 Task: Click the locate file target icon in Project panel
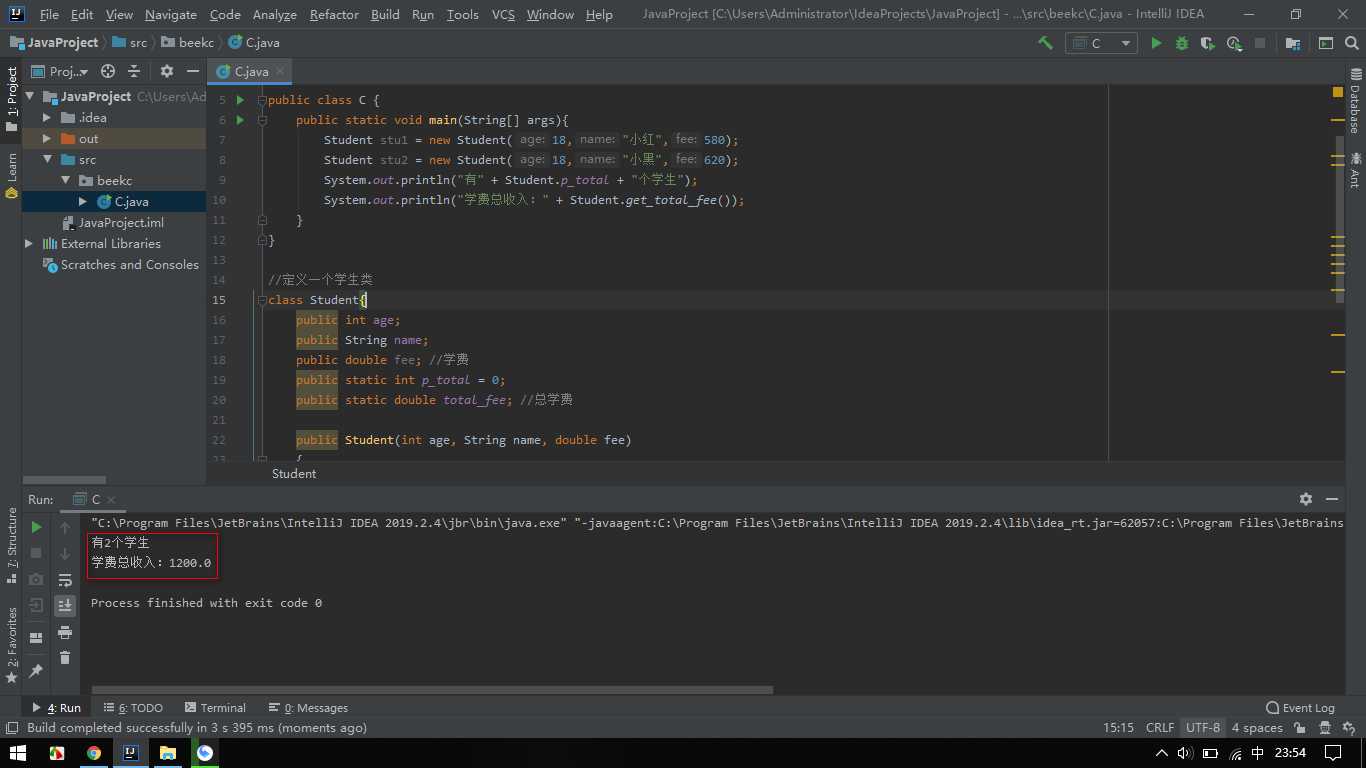point(108,71)
